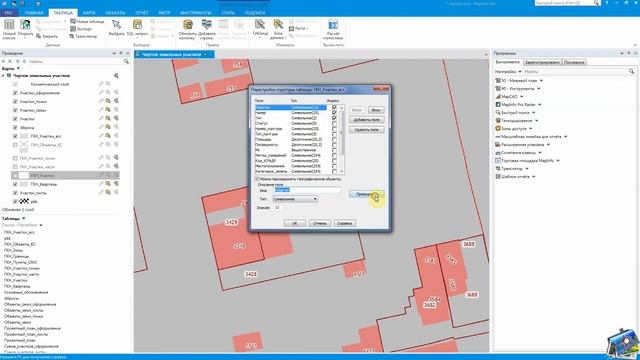Open the Зарегистрировано tab in Программы
The width and height of the screenshot is (640, 360).
point(542,62)
